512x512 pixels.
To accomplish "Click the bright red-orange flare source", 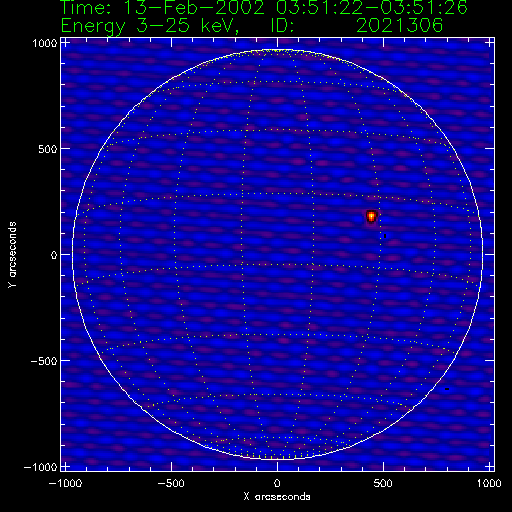I will click(x=371, y=216).
